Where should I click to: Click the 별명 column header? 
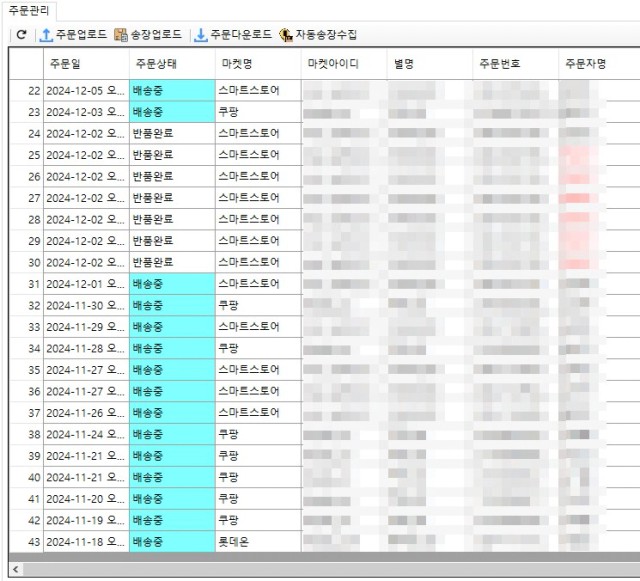[404, 63]
